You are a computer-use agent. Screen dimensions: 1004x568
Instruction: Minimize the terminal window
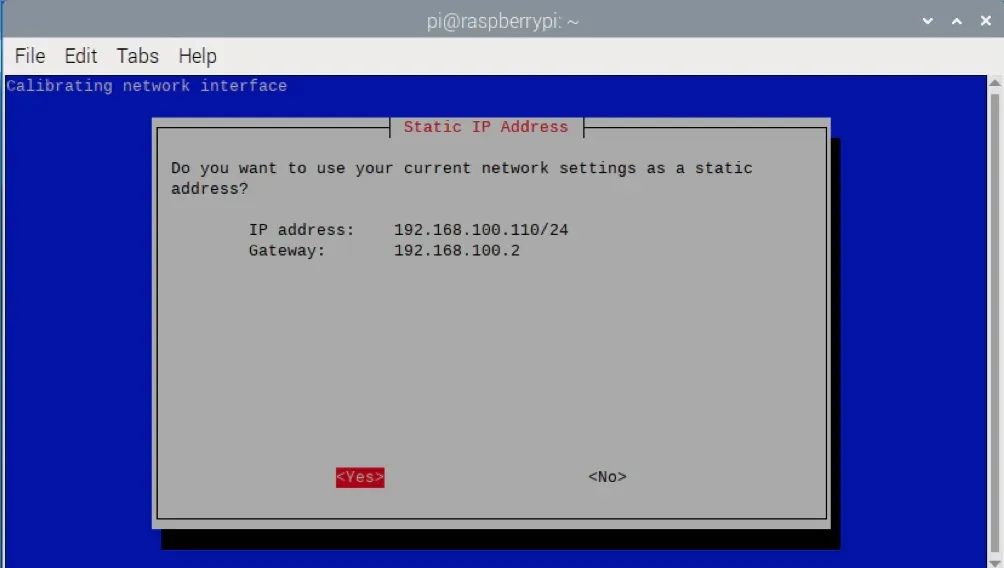tap(928, 21)
